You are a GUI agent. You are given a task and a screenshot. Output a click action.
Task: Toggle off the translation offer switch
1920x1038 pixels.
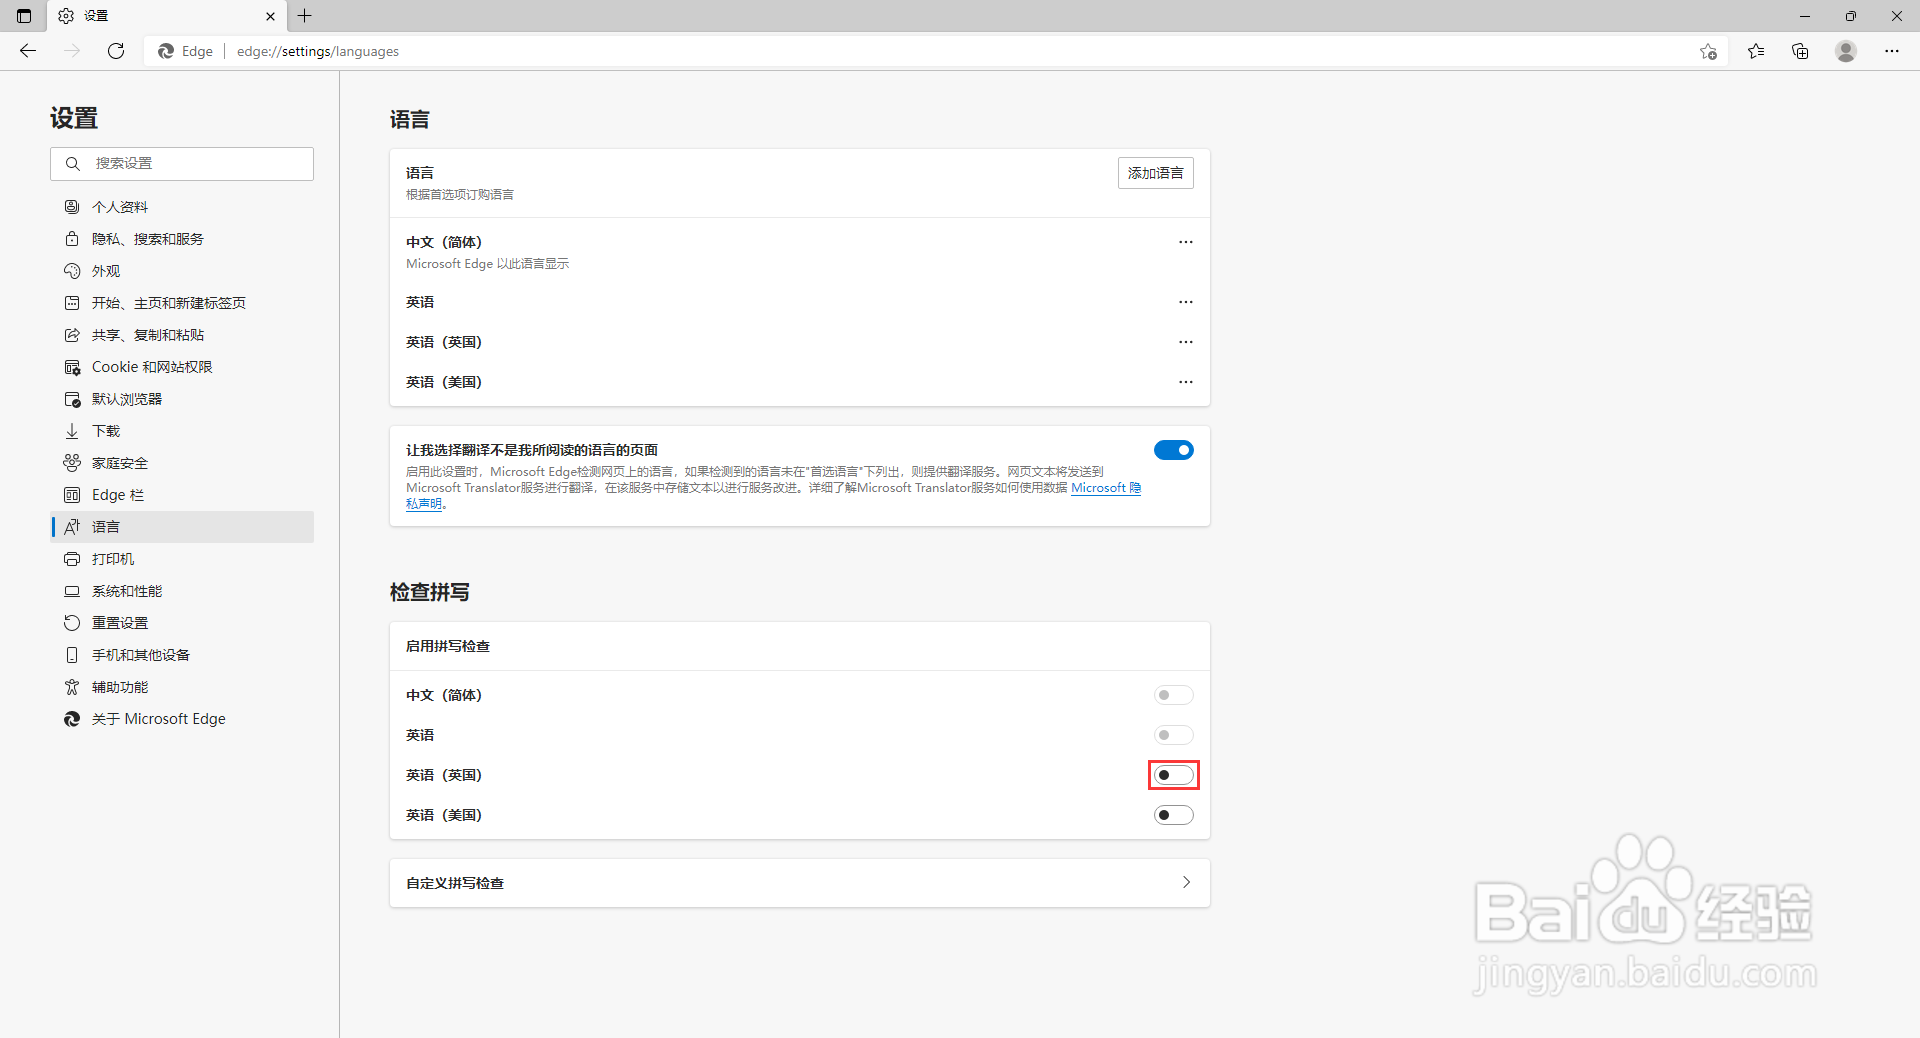coord(1174,450)
